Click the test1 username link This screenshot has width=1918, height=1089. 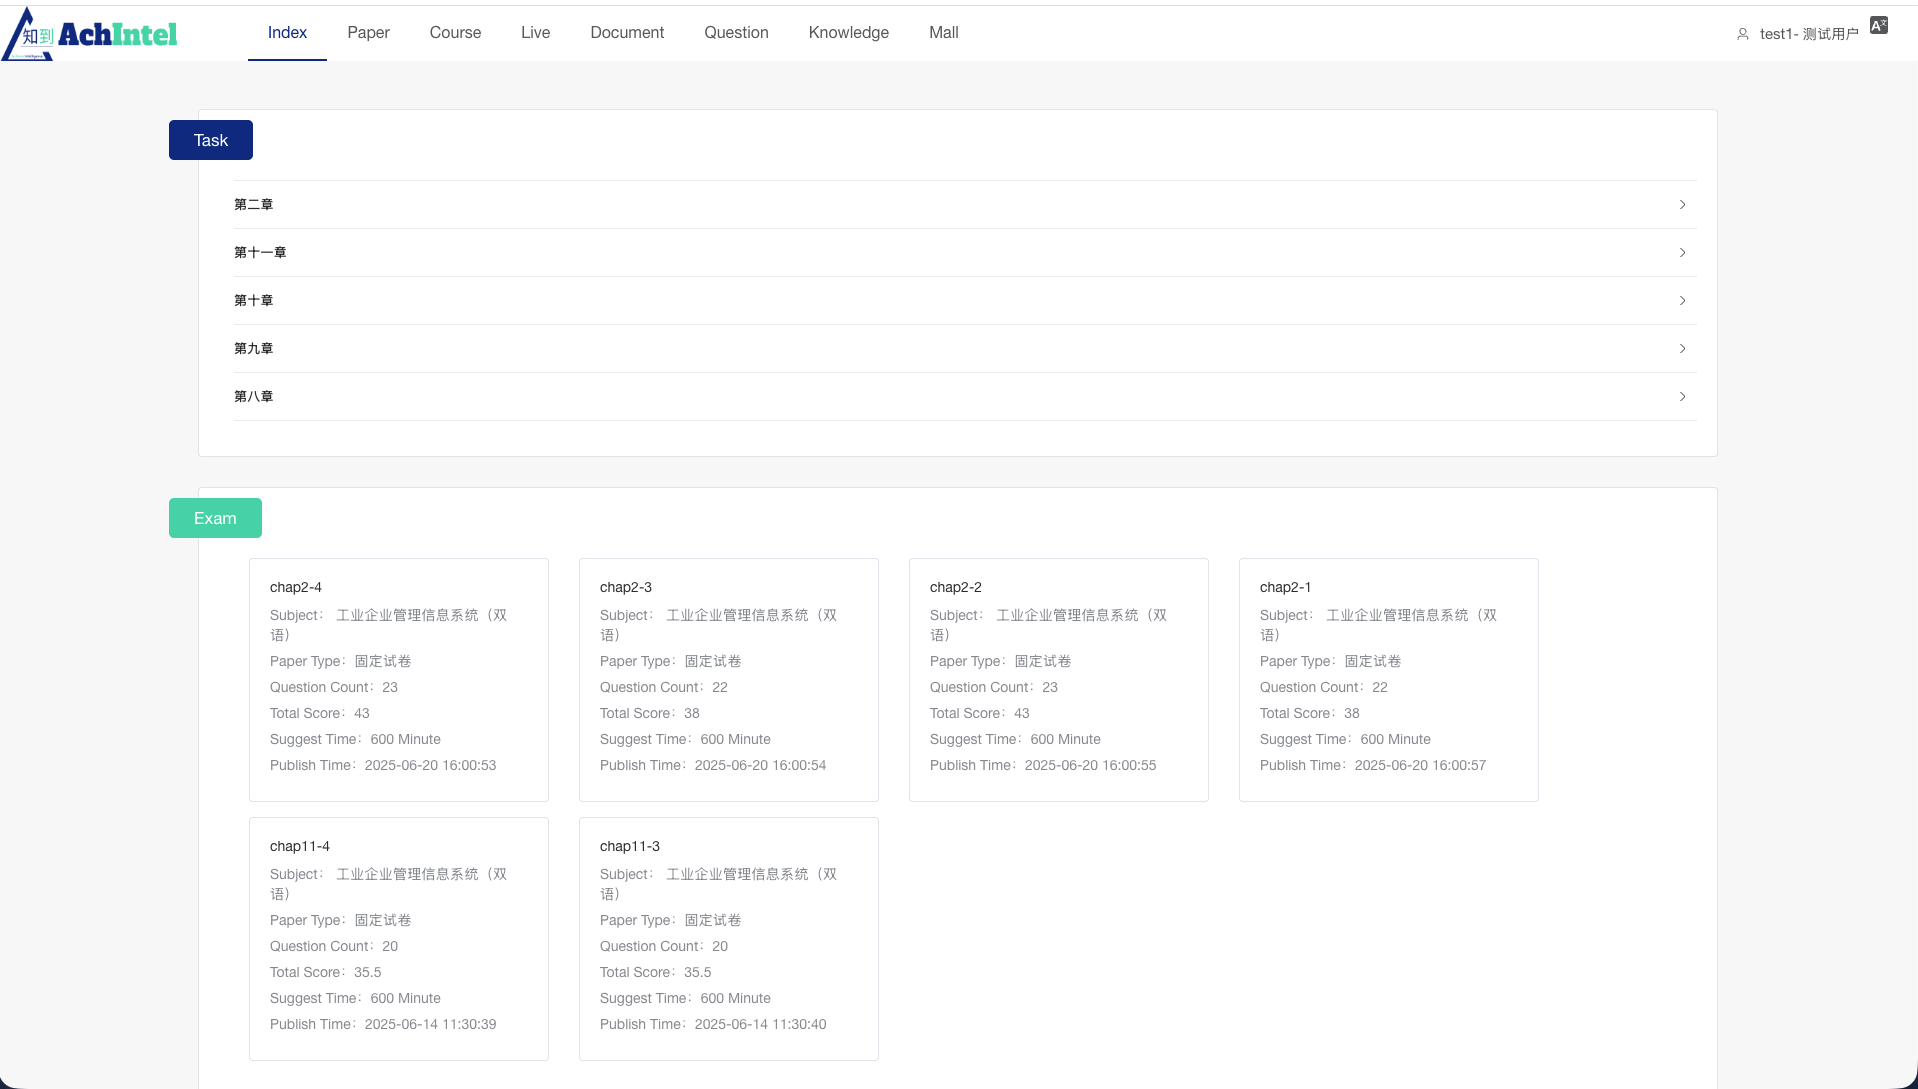(1808, 34)
